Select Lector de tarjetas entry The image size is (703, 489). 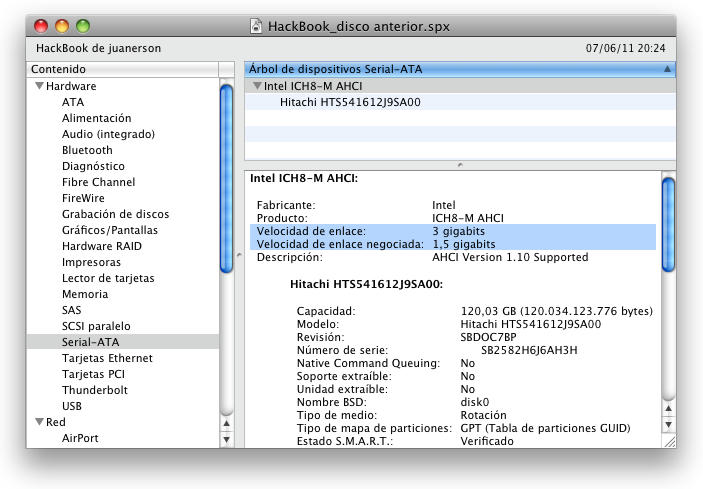[x=108, y=278]
